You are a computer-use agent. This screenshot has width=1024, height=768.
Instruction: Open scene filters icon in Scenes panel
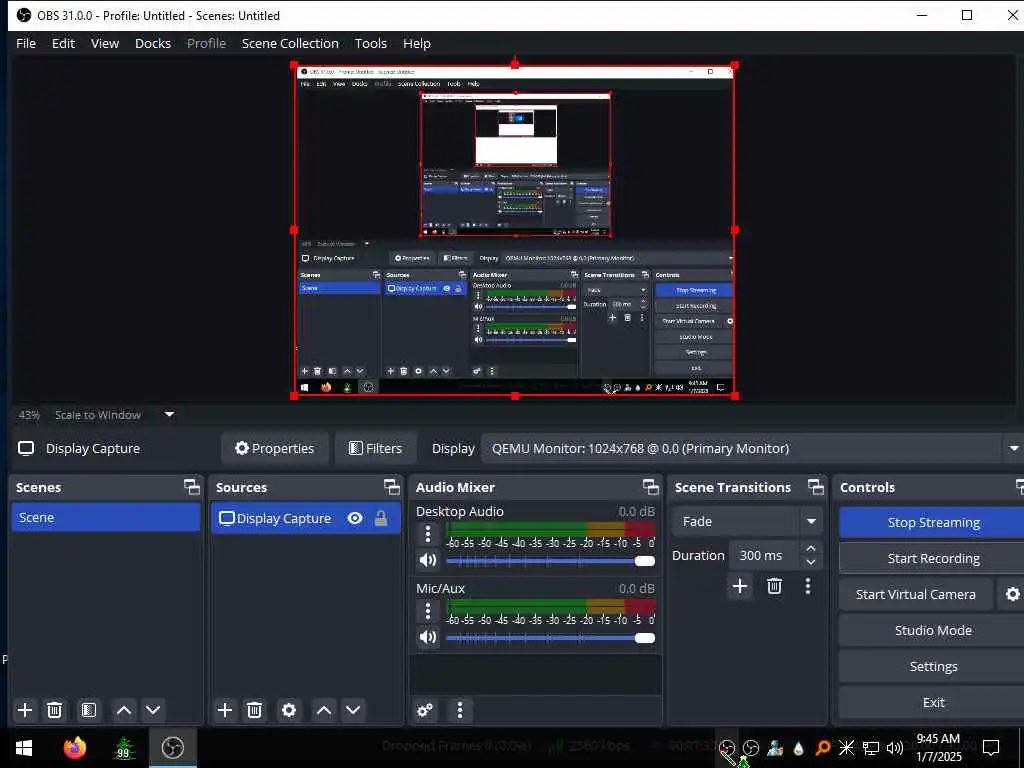coord(89,710)
